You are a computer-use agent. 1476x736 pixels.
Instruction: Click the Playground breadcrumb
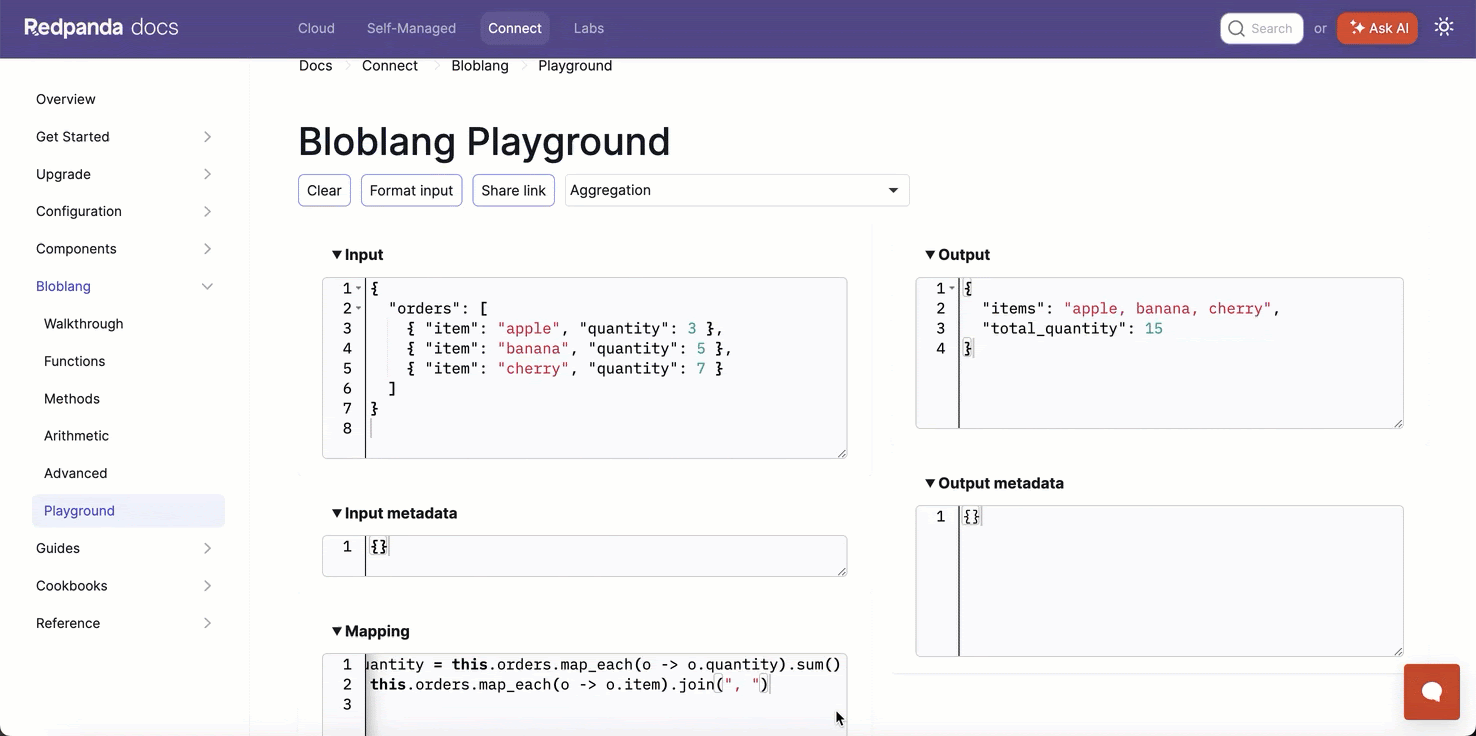(x=575, y=66)
